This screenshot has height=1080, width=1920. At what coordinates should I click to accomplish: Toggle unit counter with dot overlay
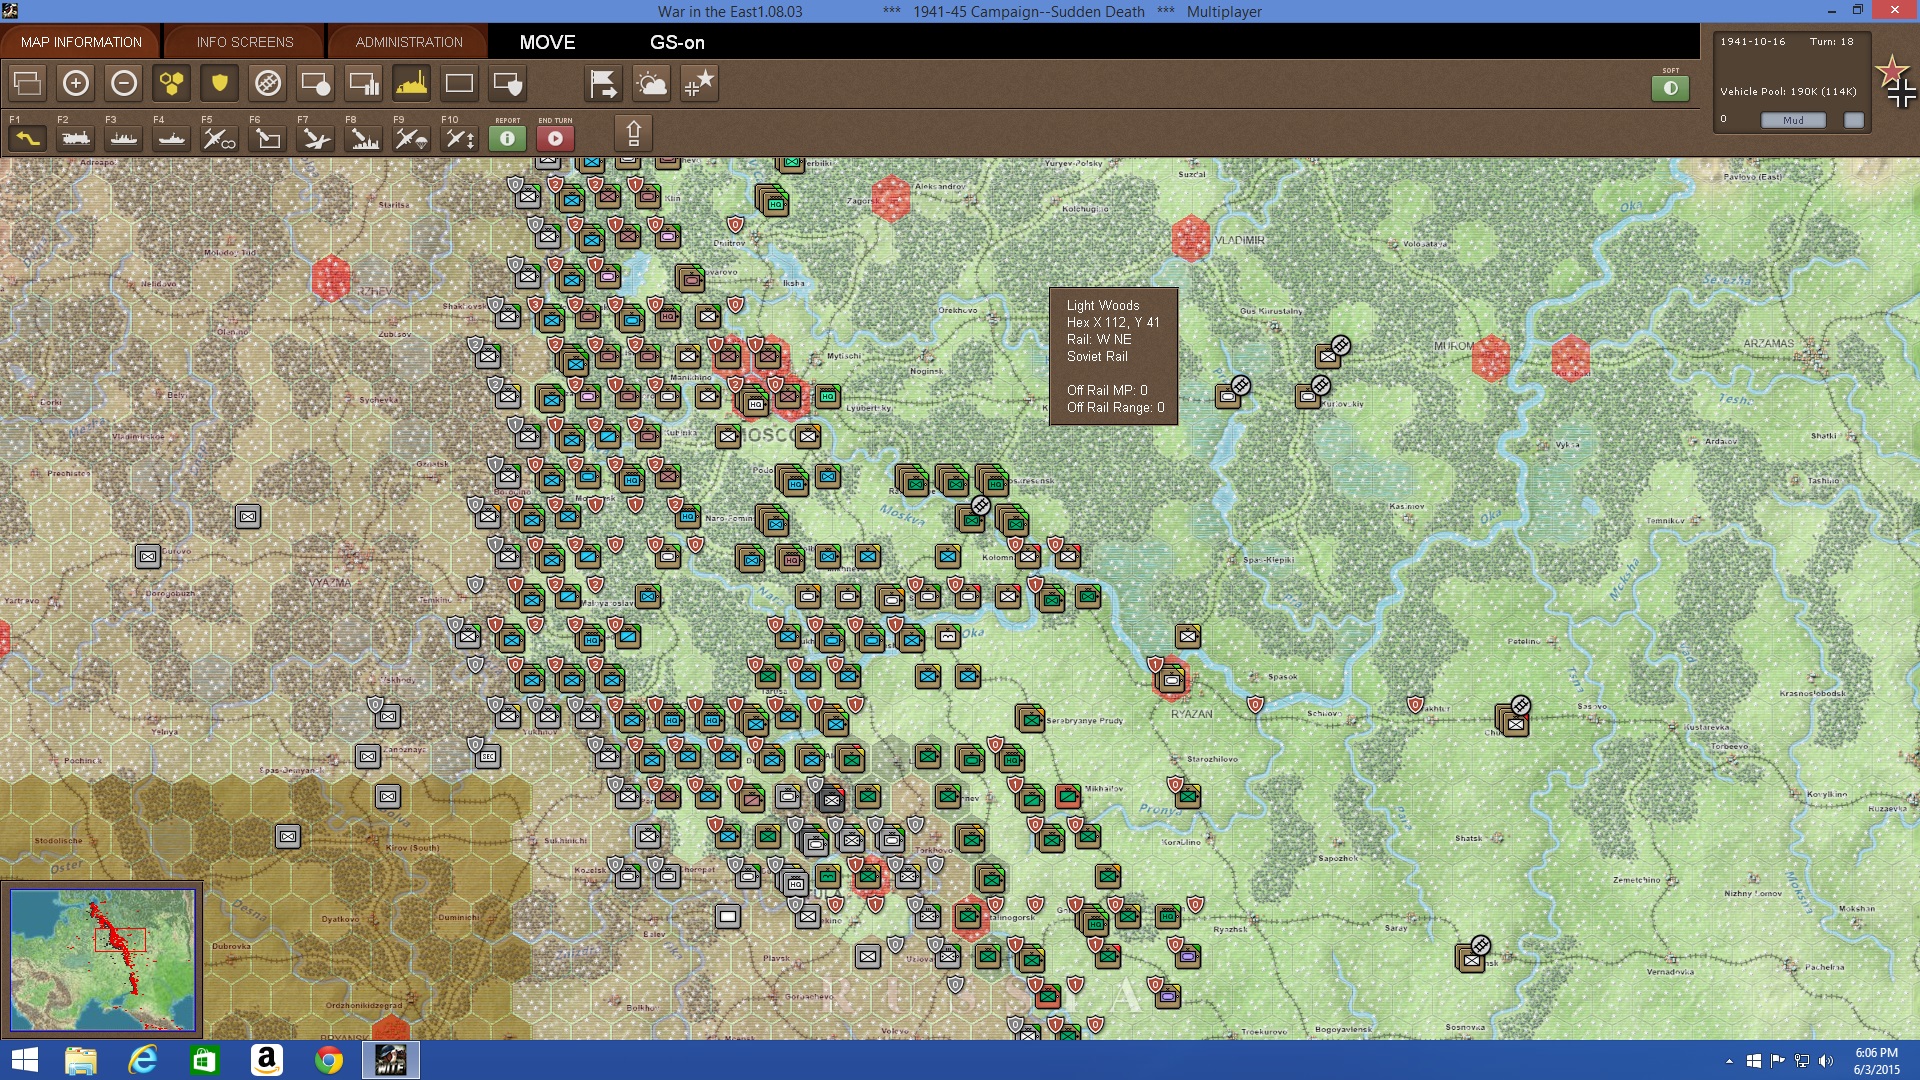[315, 83]
